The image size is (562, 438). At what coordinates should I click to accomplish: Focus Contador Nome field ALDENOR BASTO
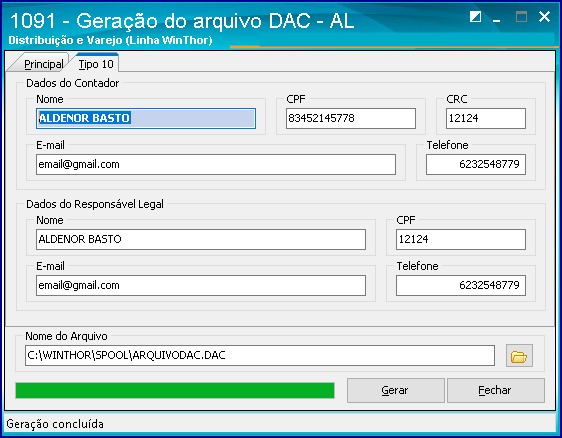[146, 118]
